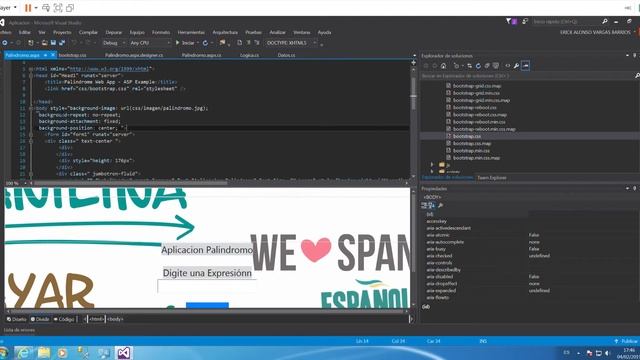Click the View Code icon in Solution Explorer
Viewport: 640px width, 360px height.
tap(507, 66)
